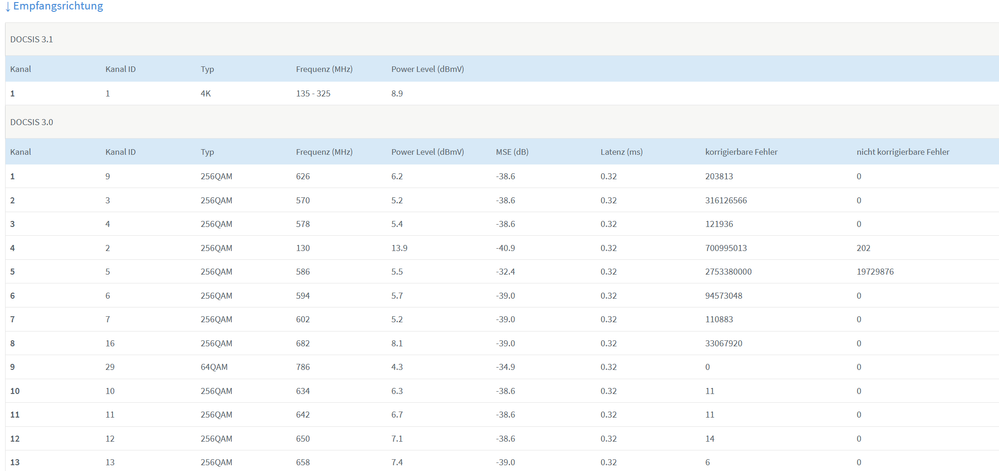This screenshot has width=999, height=471.
Task: Select the 135 - 325 frequency cell
Action: point(313,94)
